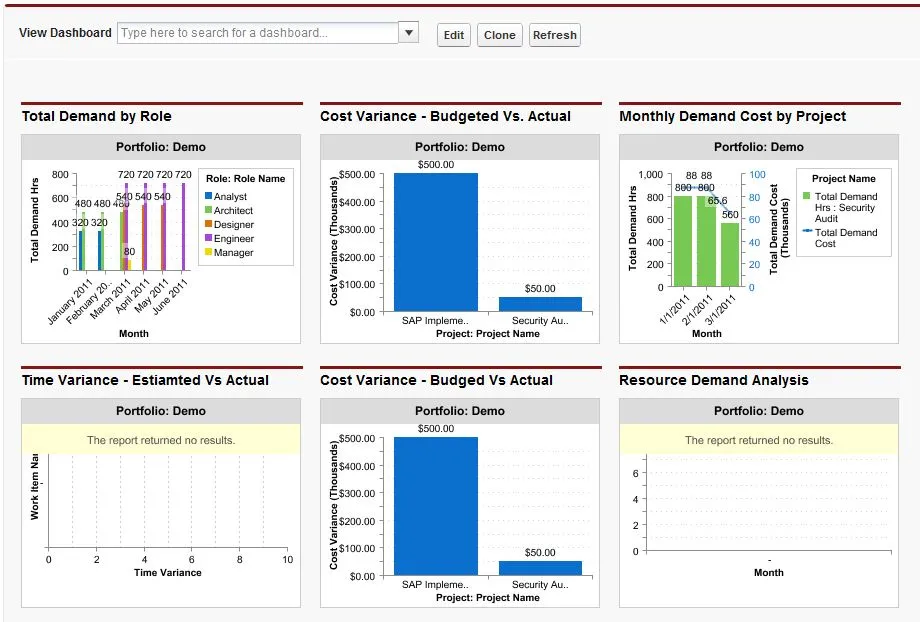Click the $50.00 Security Au.. bar in top chart
This screenshot has height=622, width=920.
click(540, 304)
